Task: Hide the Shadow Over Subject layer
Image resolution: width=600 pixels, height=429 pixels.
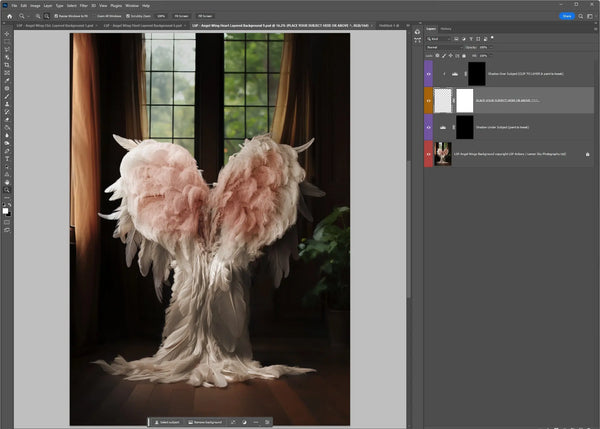Action: coord(429,73)
